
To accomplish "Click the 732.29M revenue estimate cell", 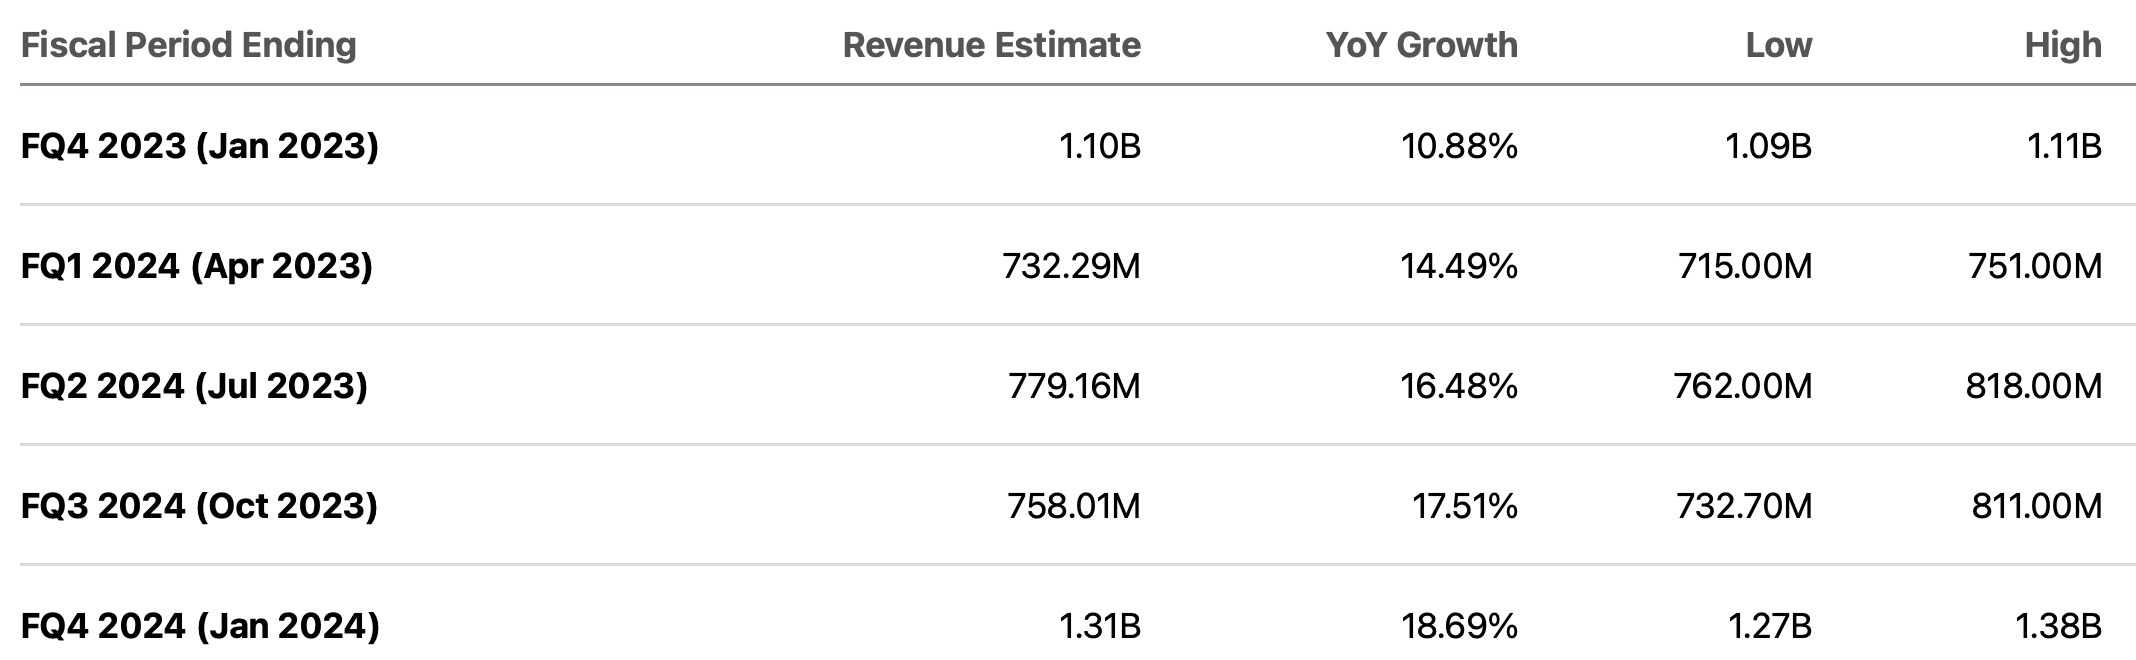I will (x=1071, y=266).
